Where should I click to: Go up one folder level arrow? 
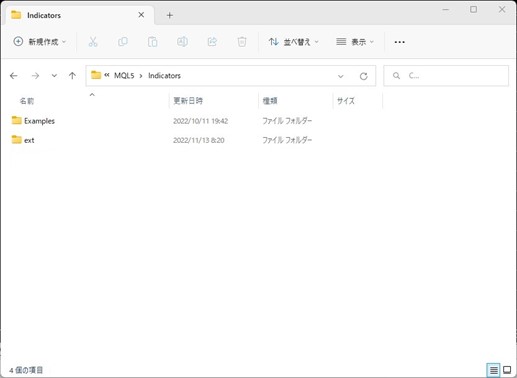tap(72, 76)
